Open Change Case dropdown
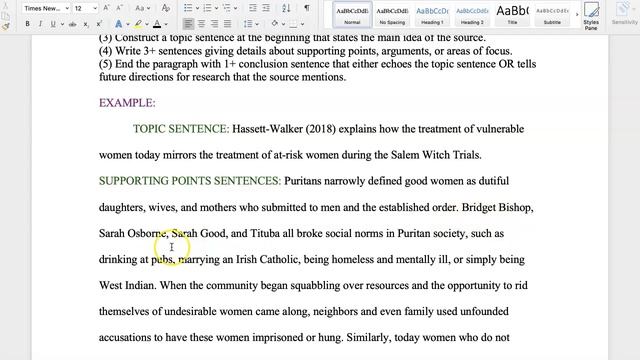Viewport: 640px width, 360px height. pyautogui.click(x=142, y=8)
